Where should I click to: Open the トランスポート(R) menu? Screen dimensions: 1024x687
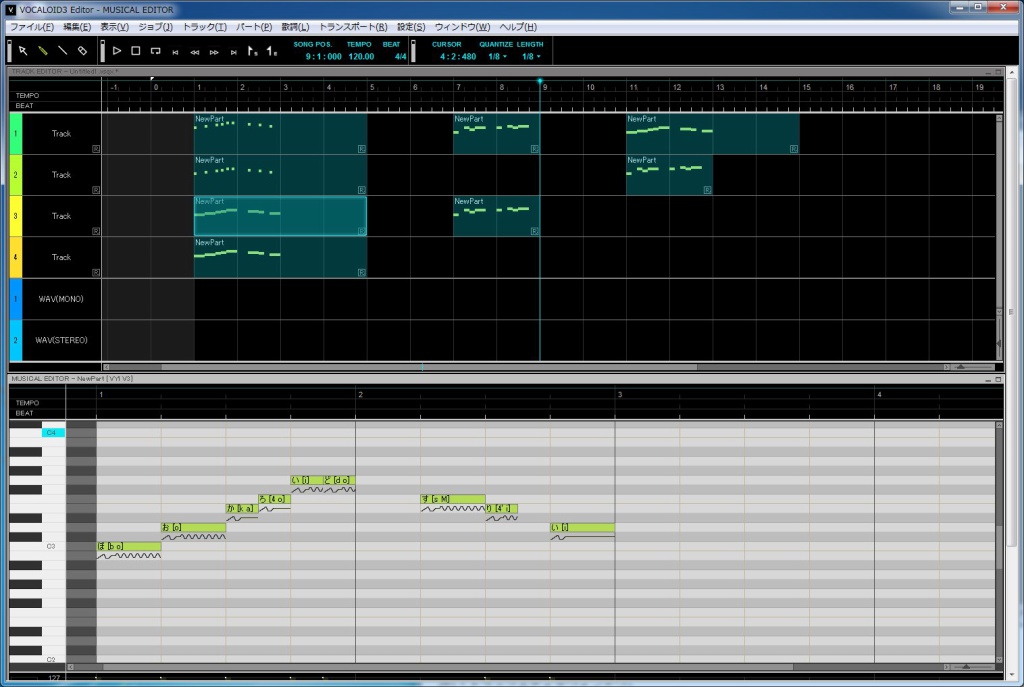tap(353, 27)
